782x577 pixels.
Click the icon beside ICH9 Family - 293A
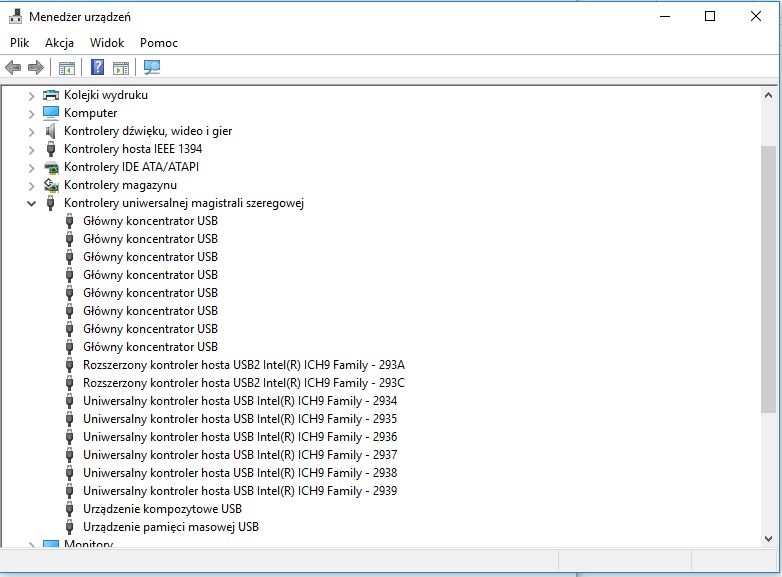[x=69, y=365]
